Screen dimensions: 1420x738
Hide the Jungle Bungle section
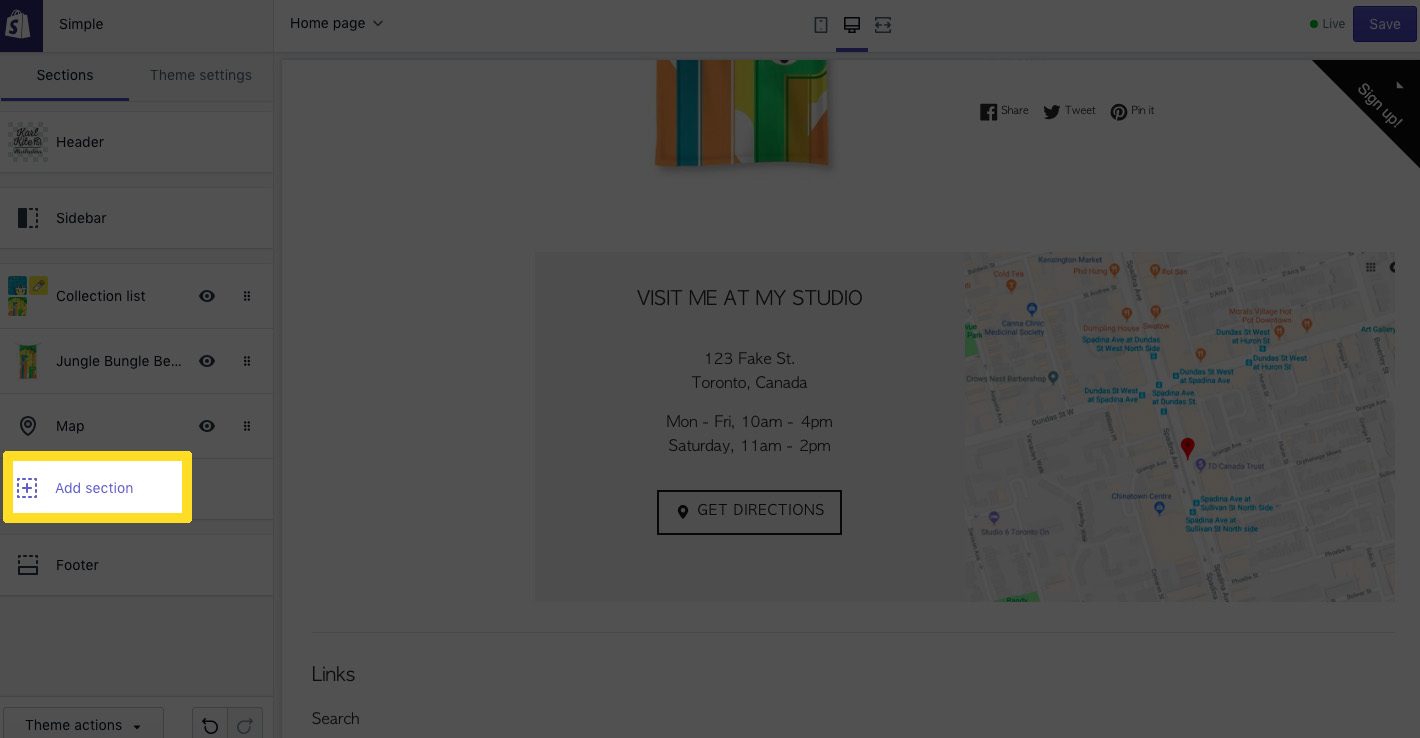coord(206,361)
